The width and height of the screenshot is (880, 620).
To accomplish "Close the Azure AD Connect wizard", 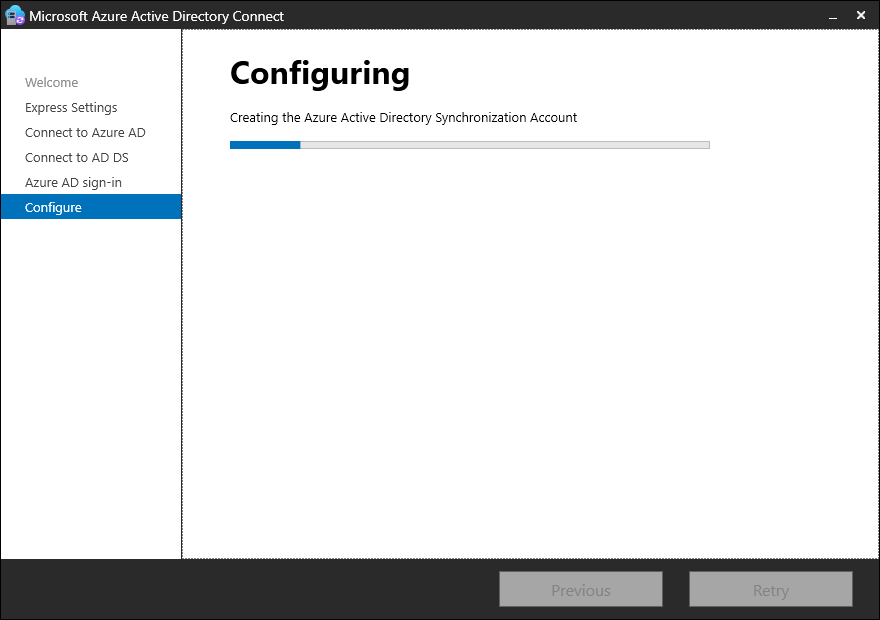I will 861,16.
